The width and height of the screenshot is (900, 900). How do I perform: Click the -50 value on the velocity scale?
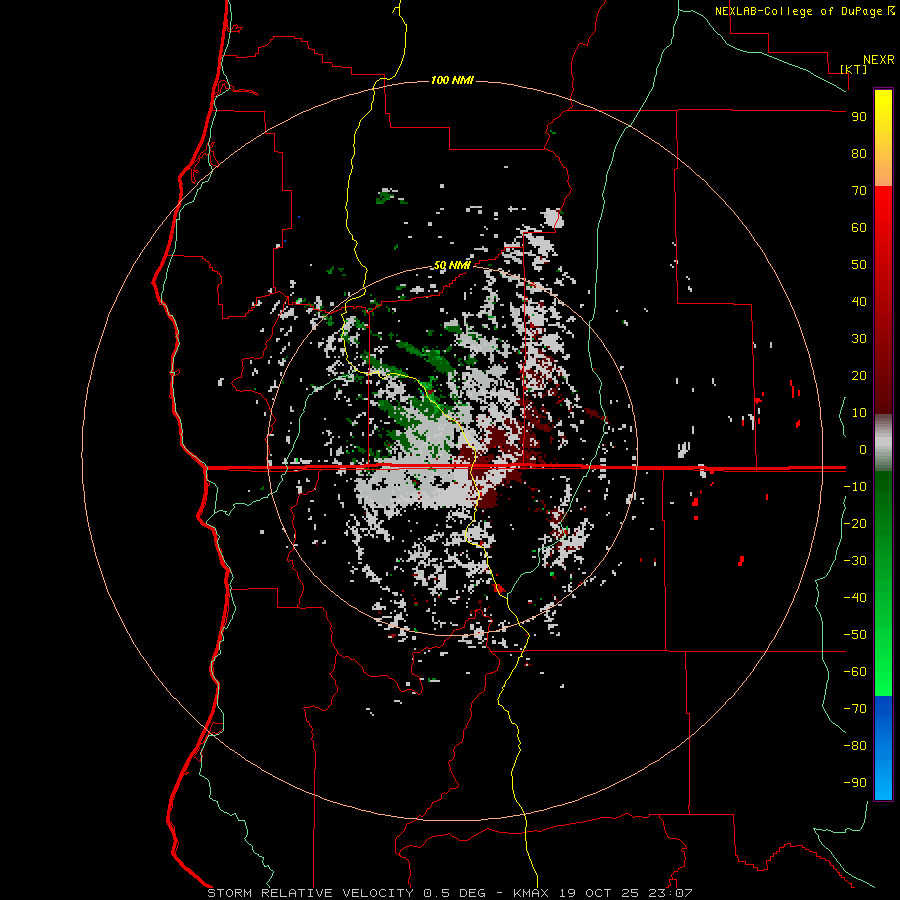click(x=855, y=635)
